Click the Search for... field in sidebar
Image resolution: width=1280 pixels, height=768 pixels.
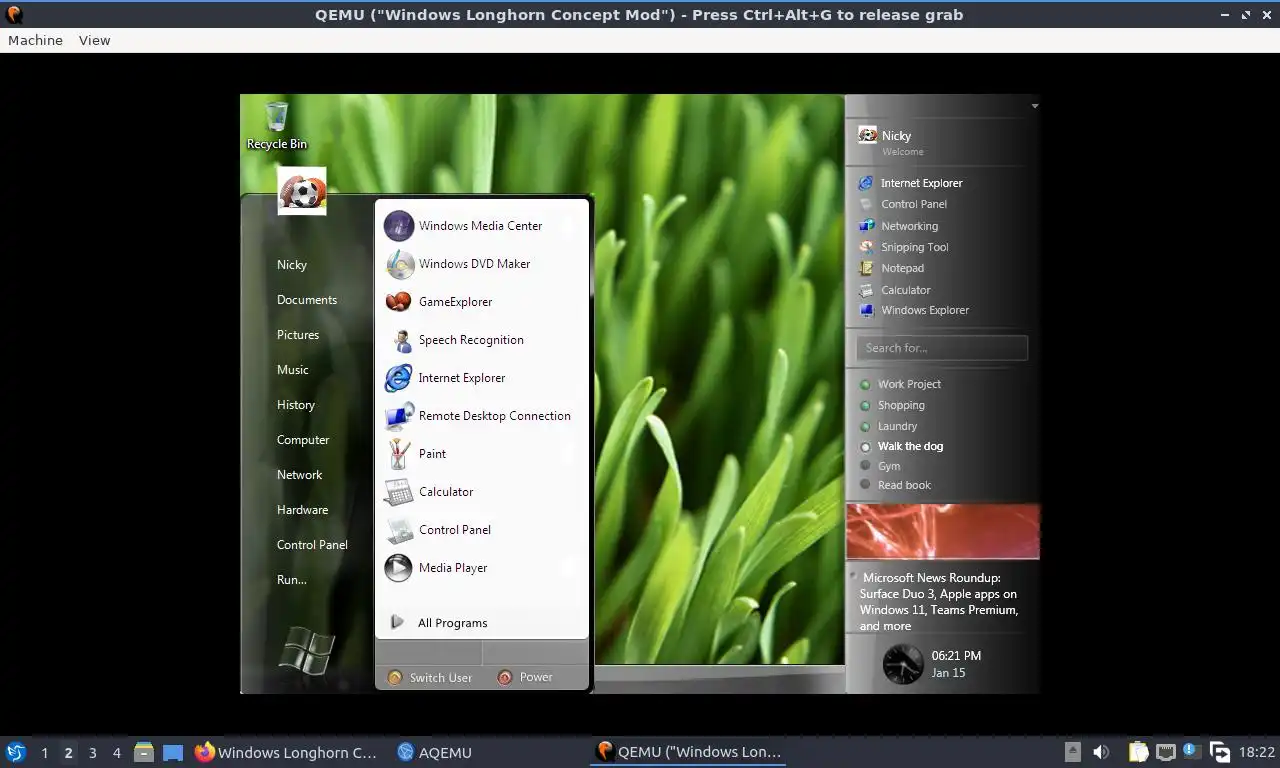(942, 348)
